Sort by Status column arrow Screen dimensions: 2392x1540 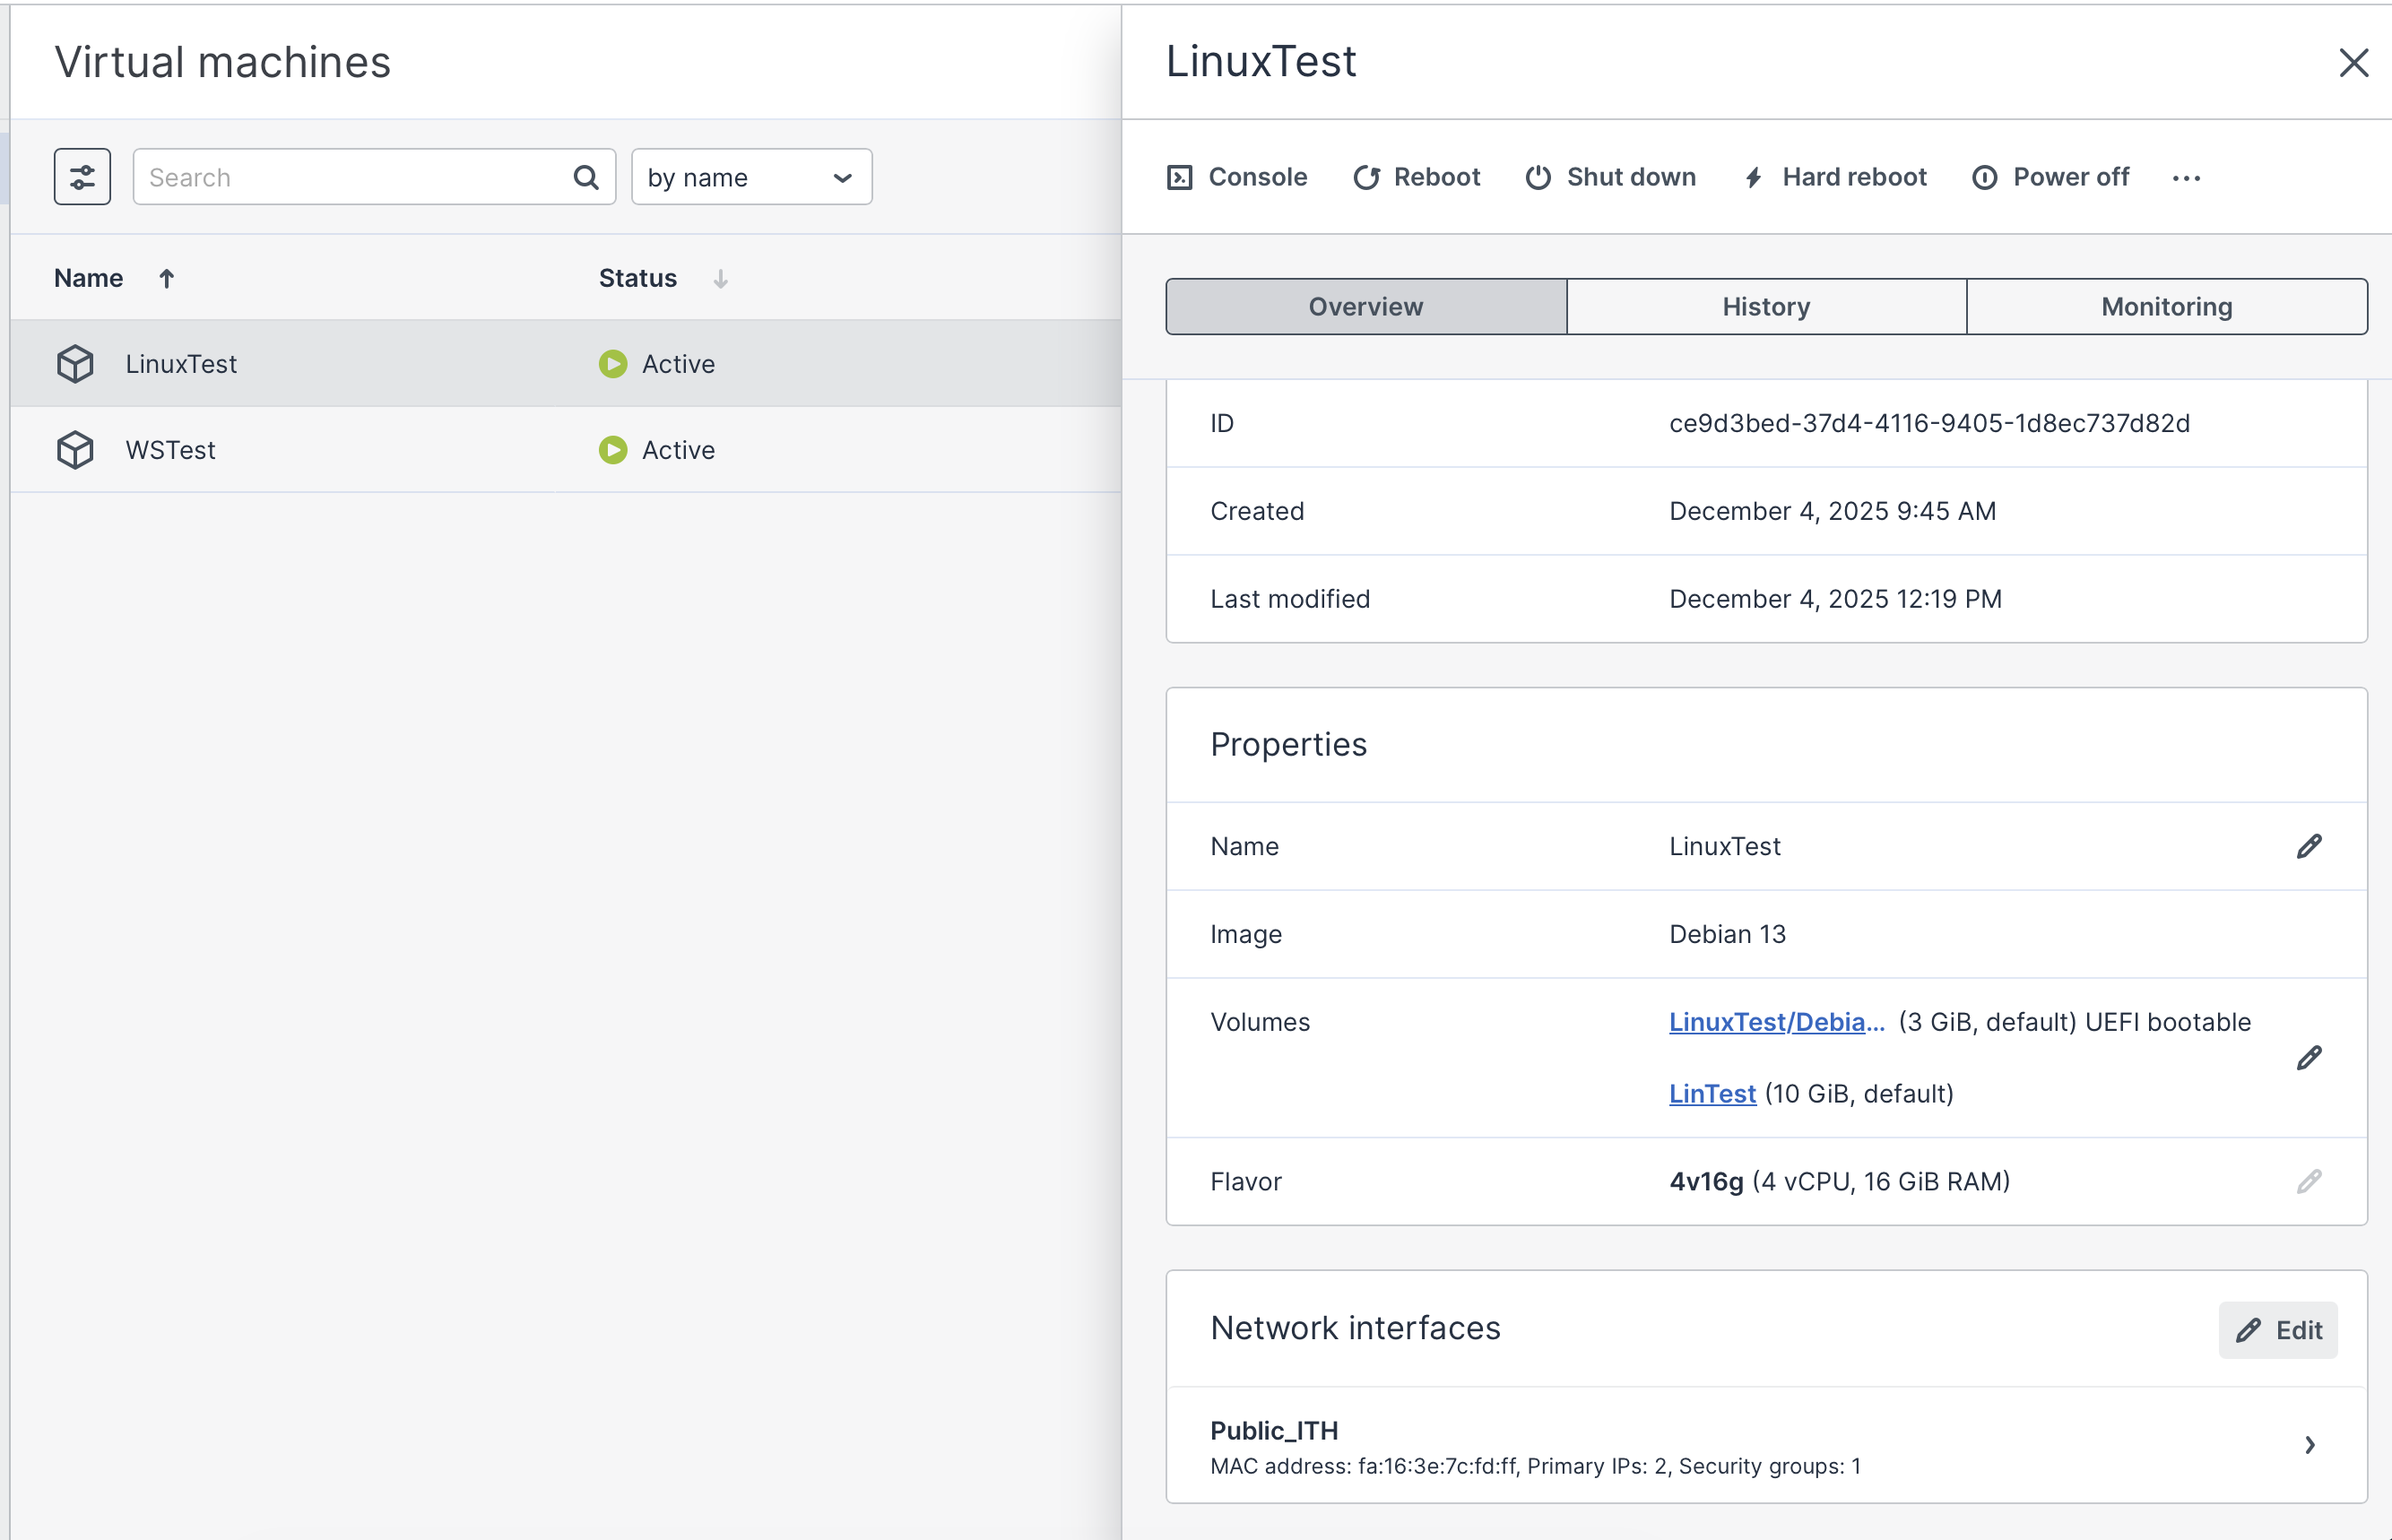click(x=720, y=278)
